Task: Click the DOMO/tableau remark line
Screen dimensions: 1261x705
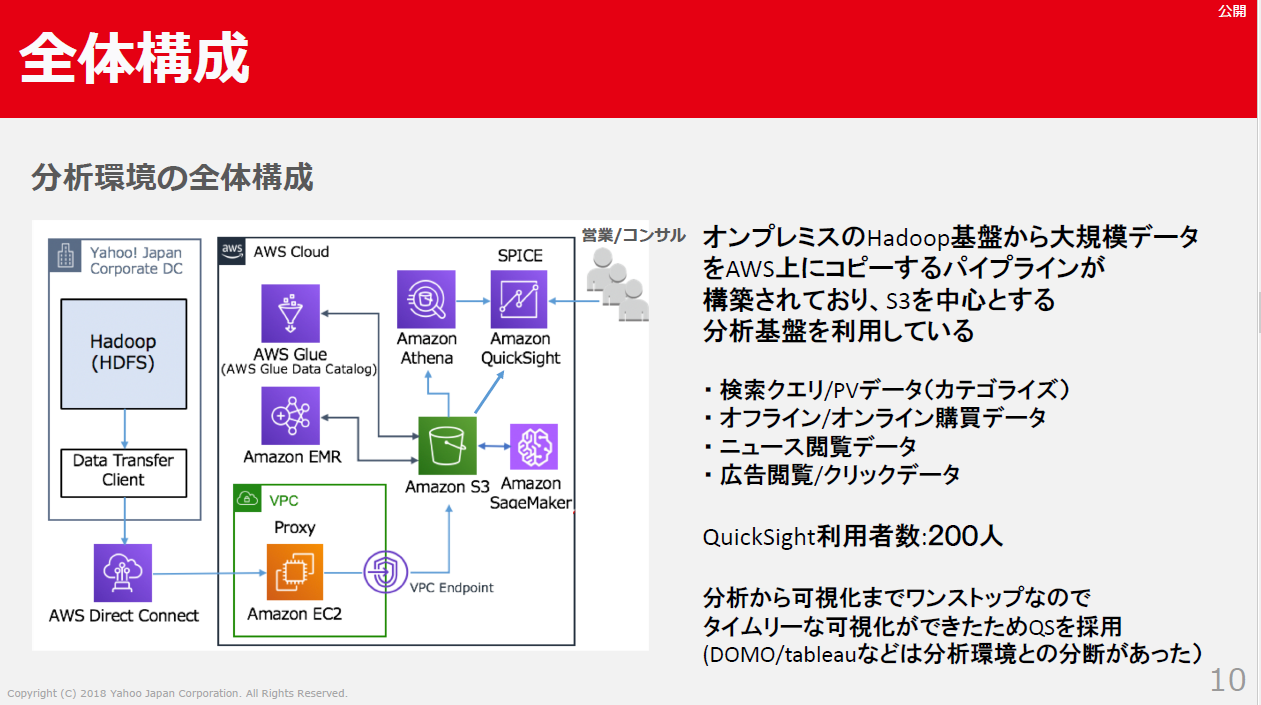Action: (x=951, y=654)
